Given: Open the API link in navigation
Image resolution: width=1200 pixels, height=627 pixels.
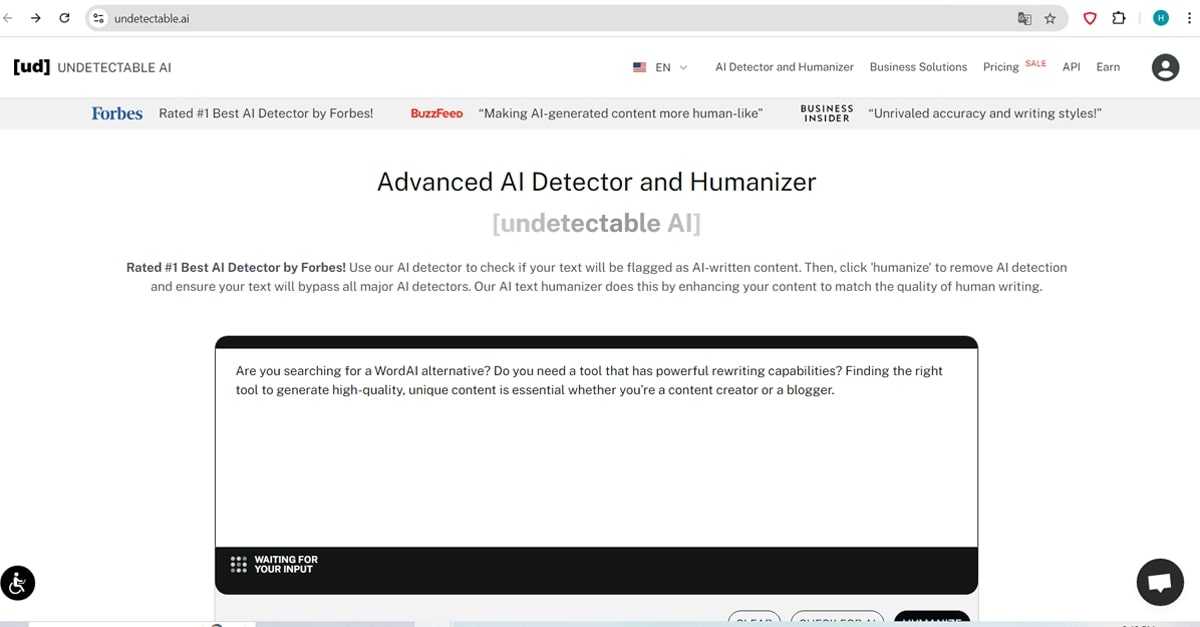Looking at the screenshot, I should [1071, 67].
